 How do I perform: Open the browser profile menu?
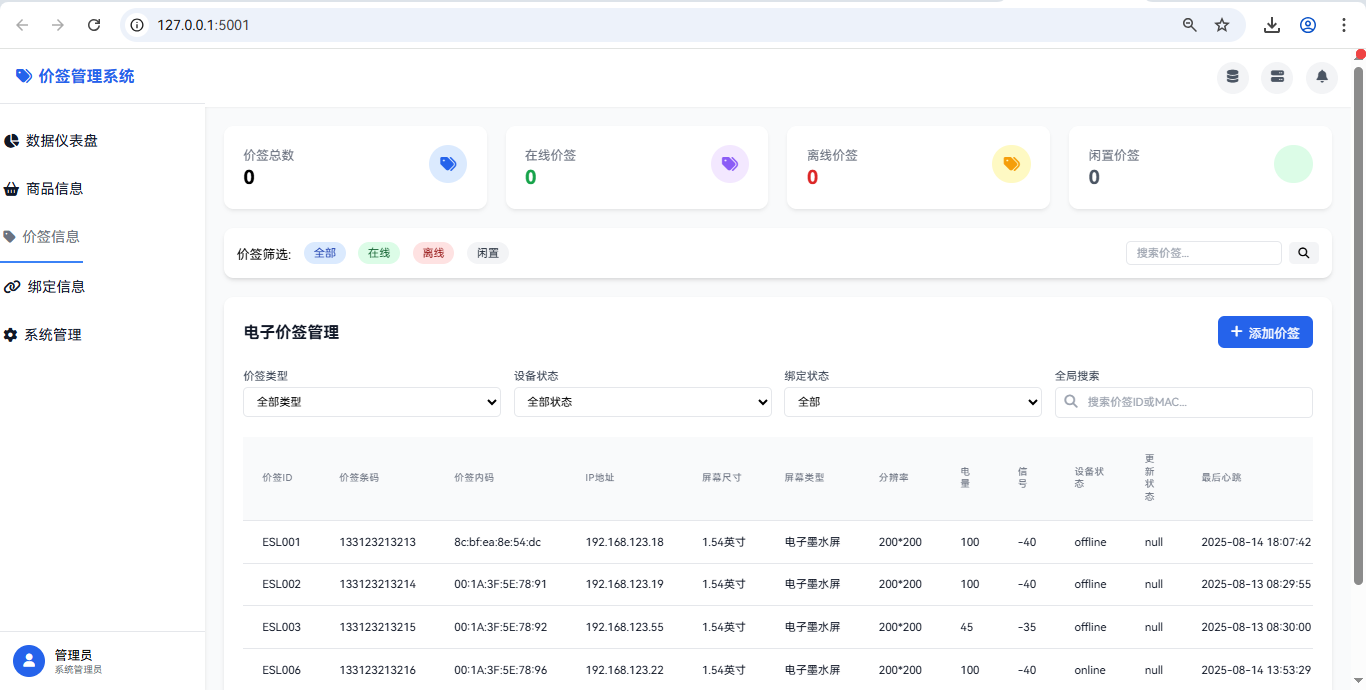(1308, 25)
